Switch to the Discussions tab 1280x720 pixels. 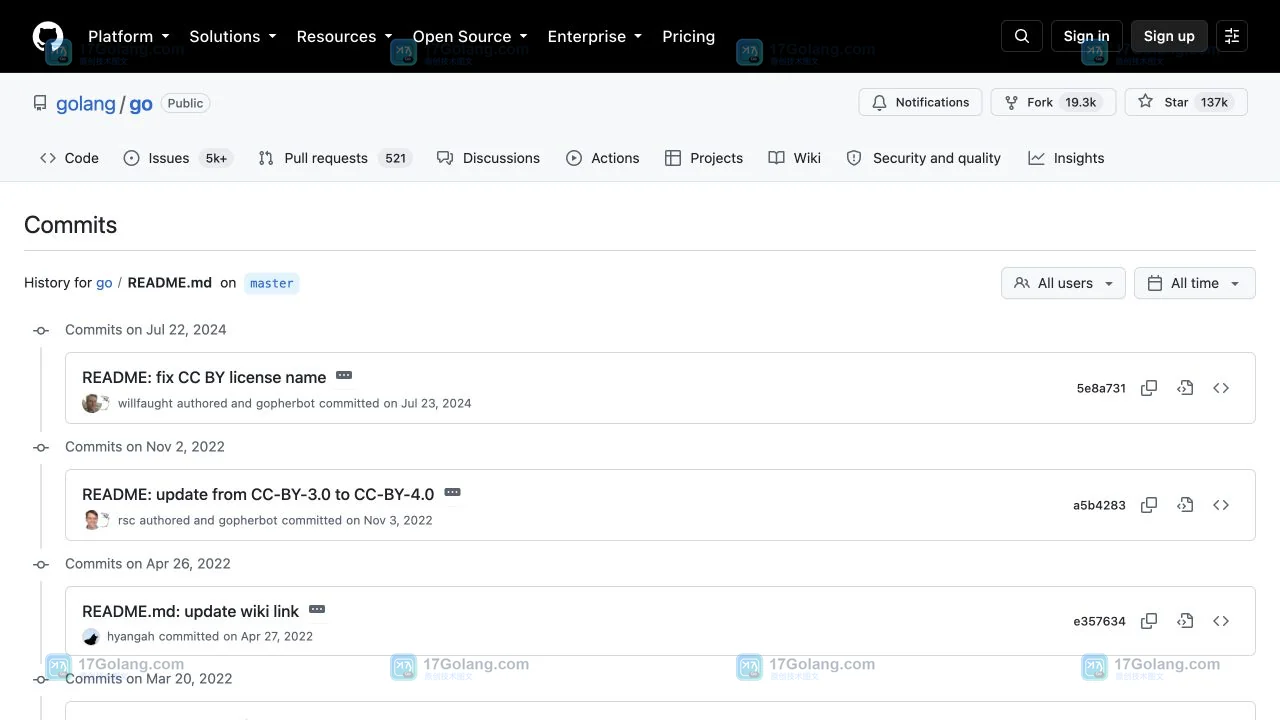click(x=488, y=158)
